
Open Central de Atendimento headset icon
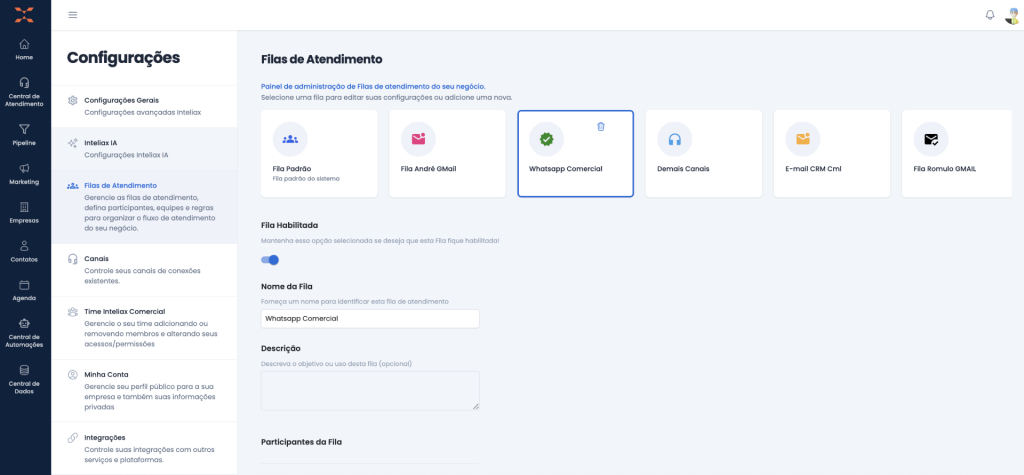[x=24, y=89]
